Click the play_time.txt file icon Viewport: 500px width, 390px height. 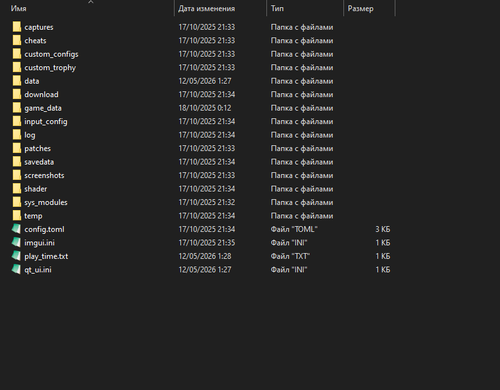pos(16,256)
